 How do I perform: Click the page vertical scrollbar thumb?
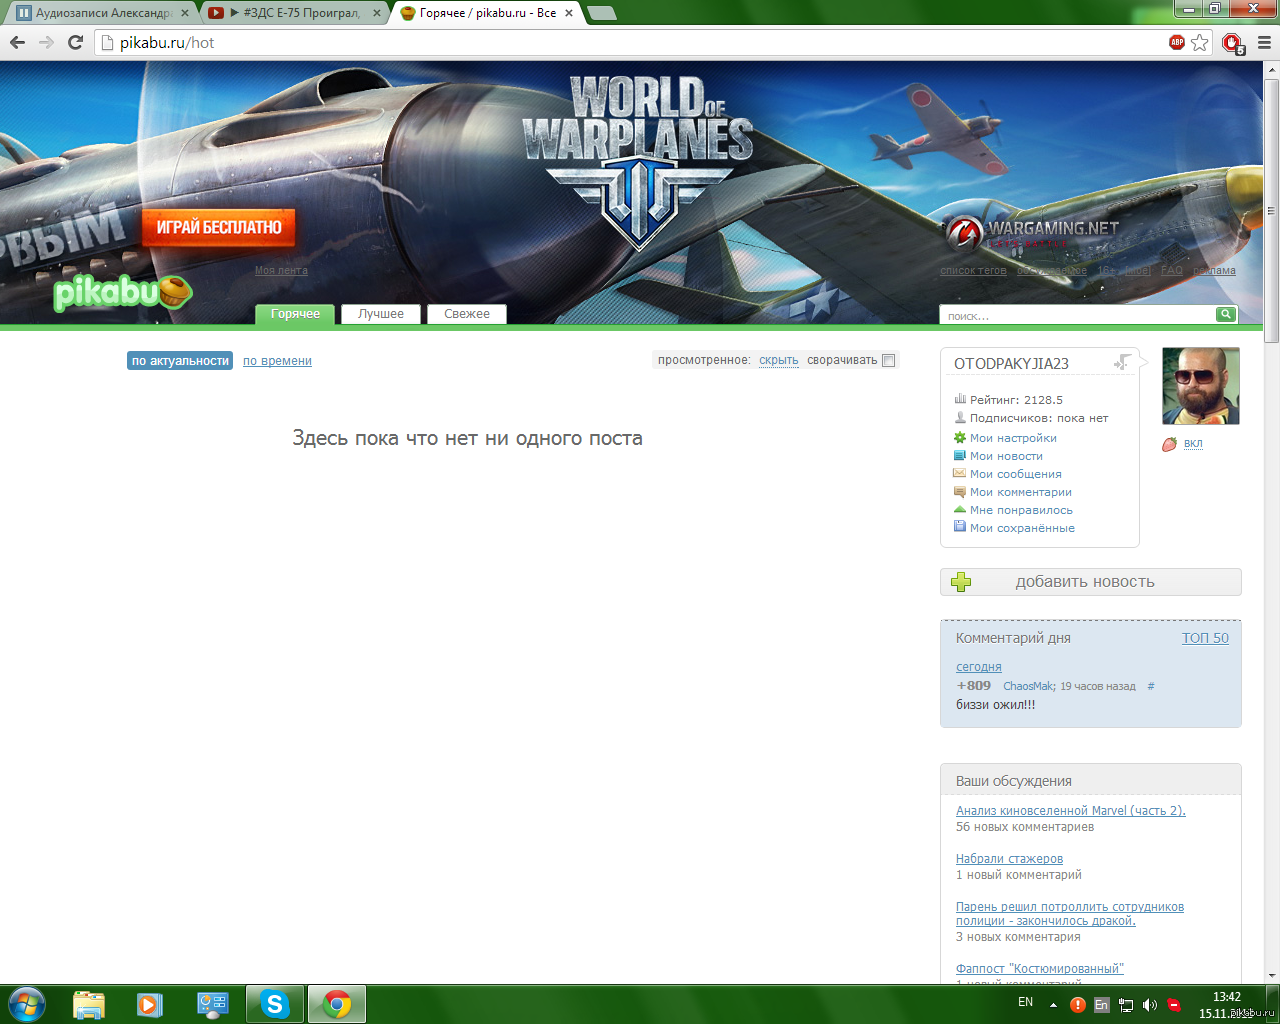point(1271,210)
